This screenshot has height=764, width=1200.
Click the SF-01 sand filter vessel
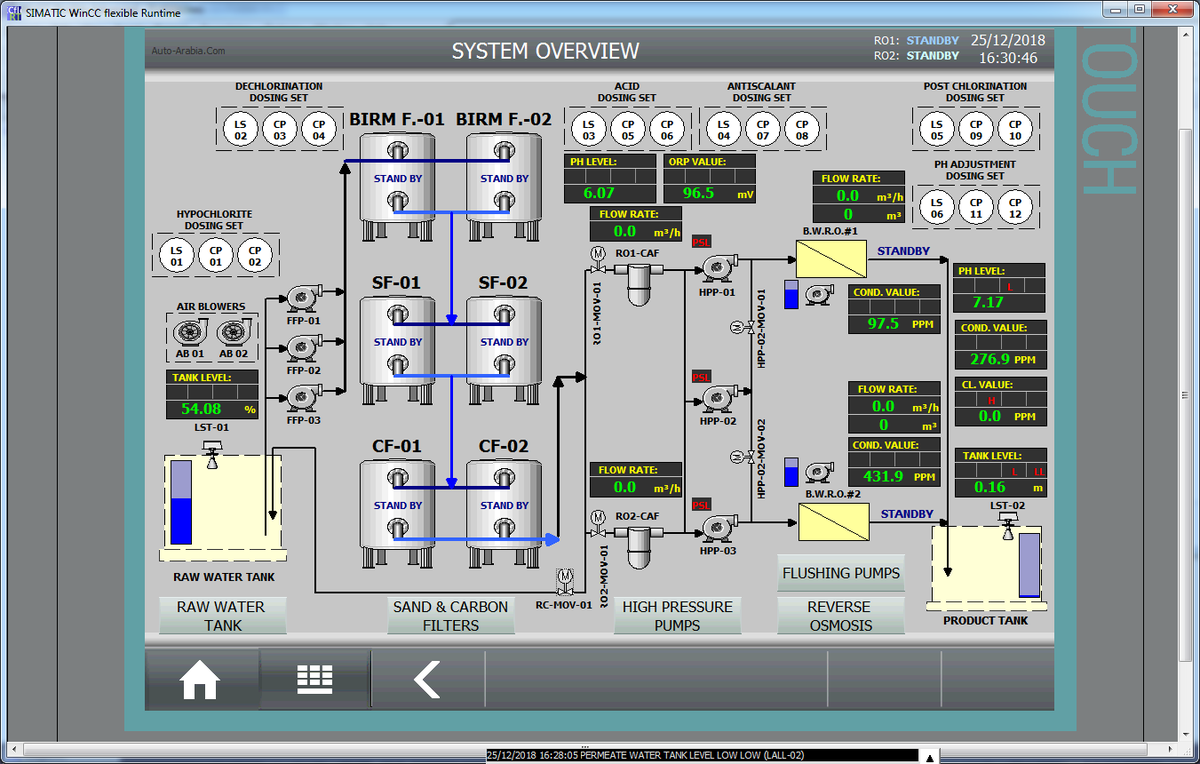tap(397, 349)
